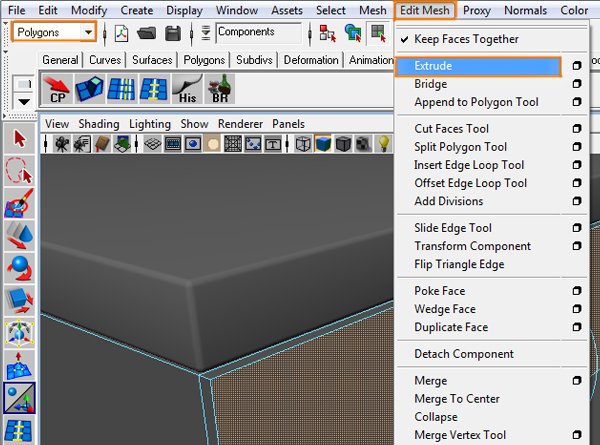
Task: Toggle the safe title icon
Action: tap(273, 144)
